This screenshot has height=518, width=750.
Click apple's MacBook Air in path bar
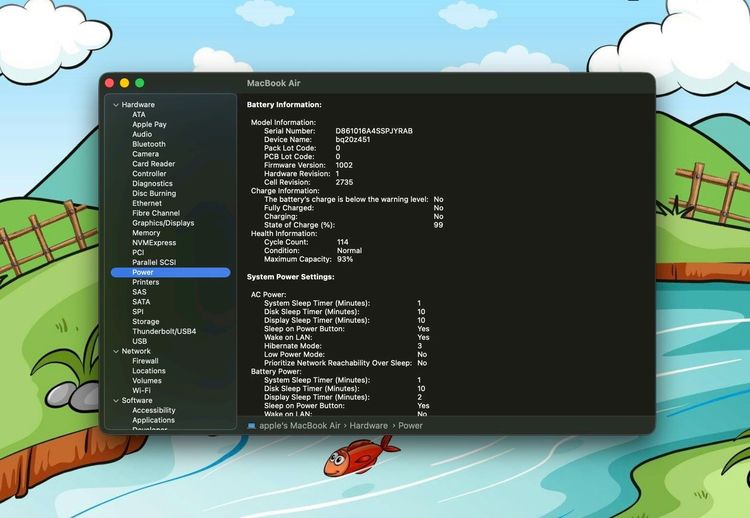(x=300, y=425)
